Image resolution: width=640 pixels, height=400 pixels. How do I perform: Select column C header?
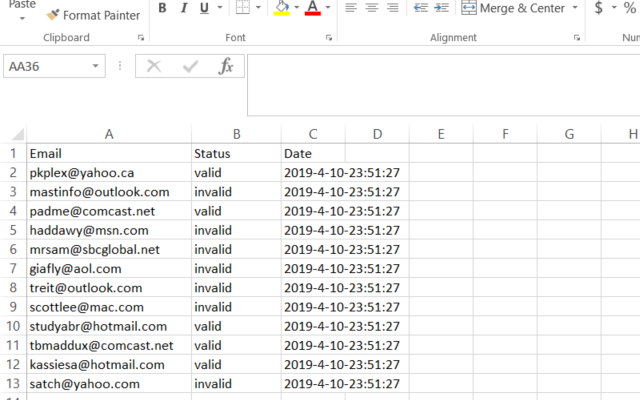tap(313, 134)
